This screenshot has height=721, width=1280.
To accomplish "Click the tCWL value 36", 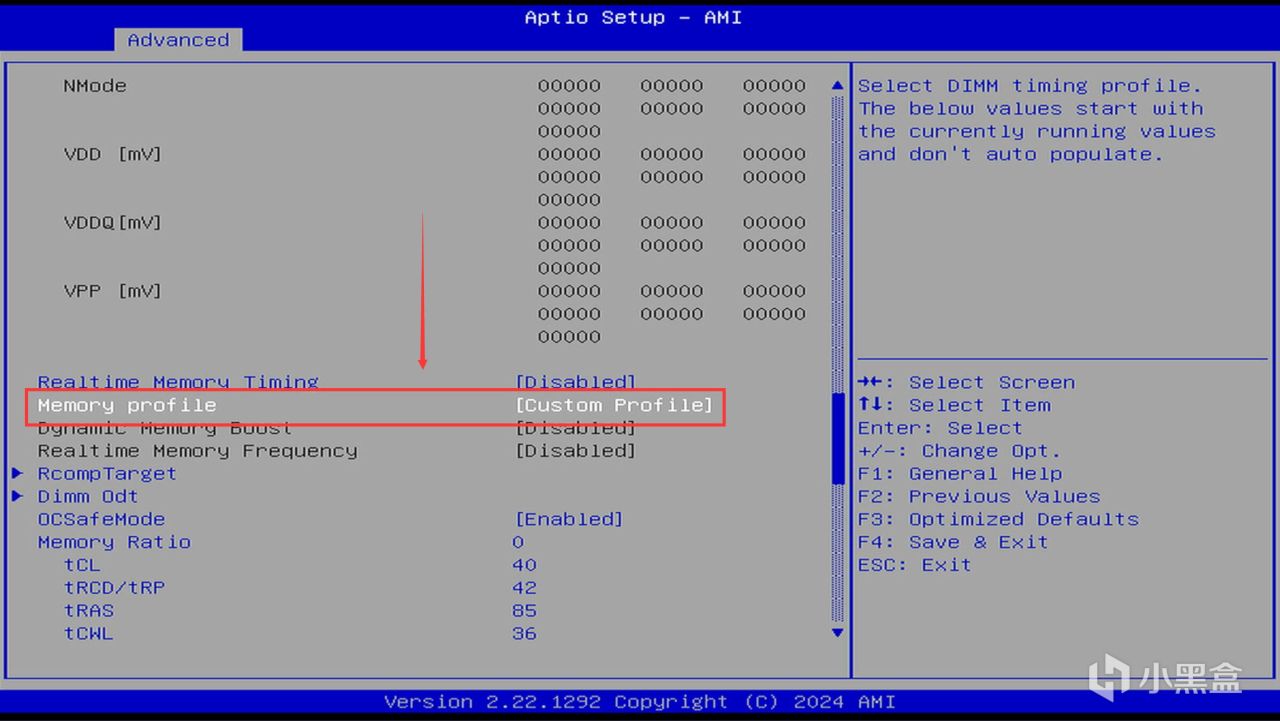I will click(524, 633).
